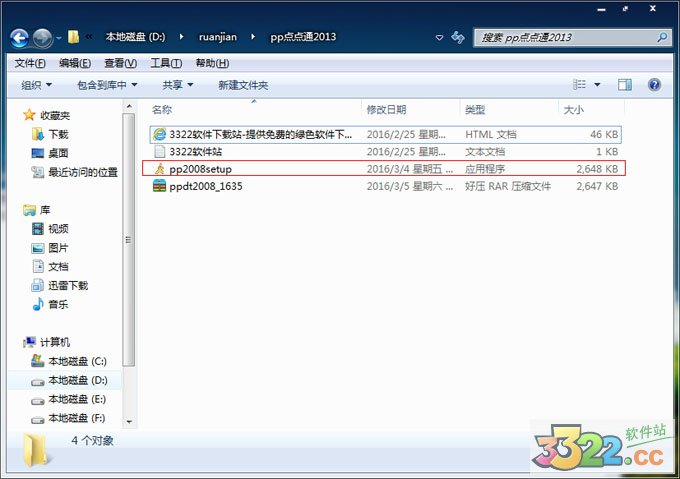Open the 文件(F) menu
This screenshot has width=680, height=479.
click(30, 63)
